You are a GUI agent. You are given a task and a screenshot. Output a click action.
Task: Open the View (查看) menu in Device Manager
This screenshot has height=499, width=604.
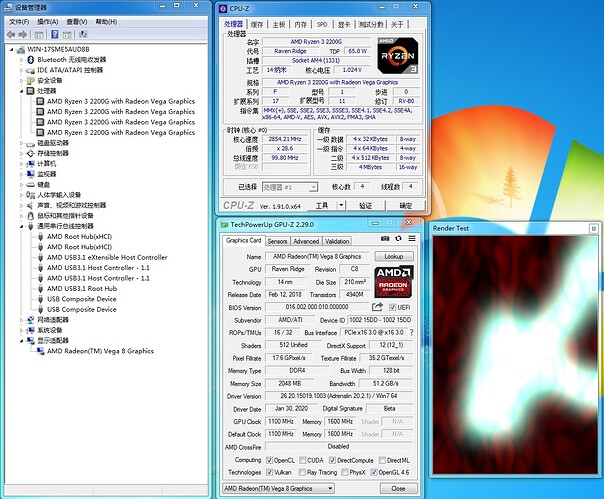(x=77, y=22)
